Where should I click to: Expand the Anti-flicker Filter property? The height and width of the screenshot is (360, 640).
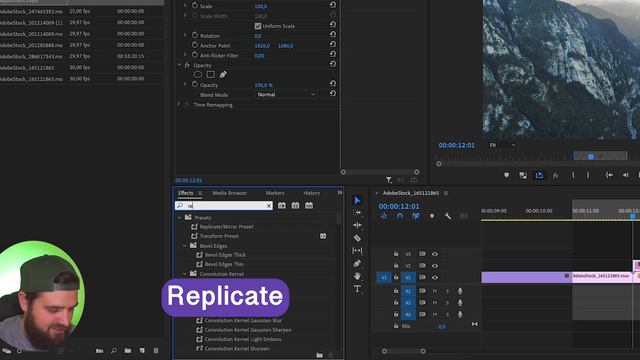[185, 55]
